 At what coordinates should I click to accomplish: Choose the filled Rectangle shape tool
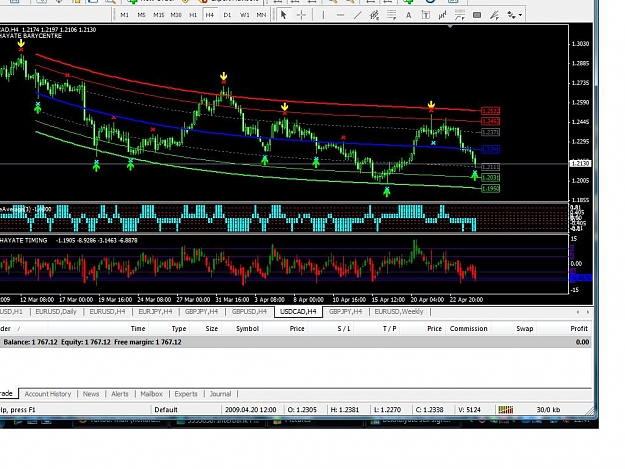coord(477,15)
